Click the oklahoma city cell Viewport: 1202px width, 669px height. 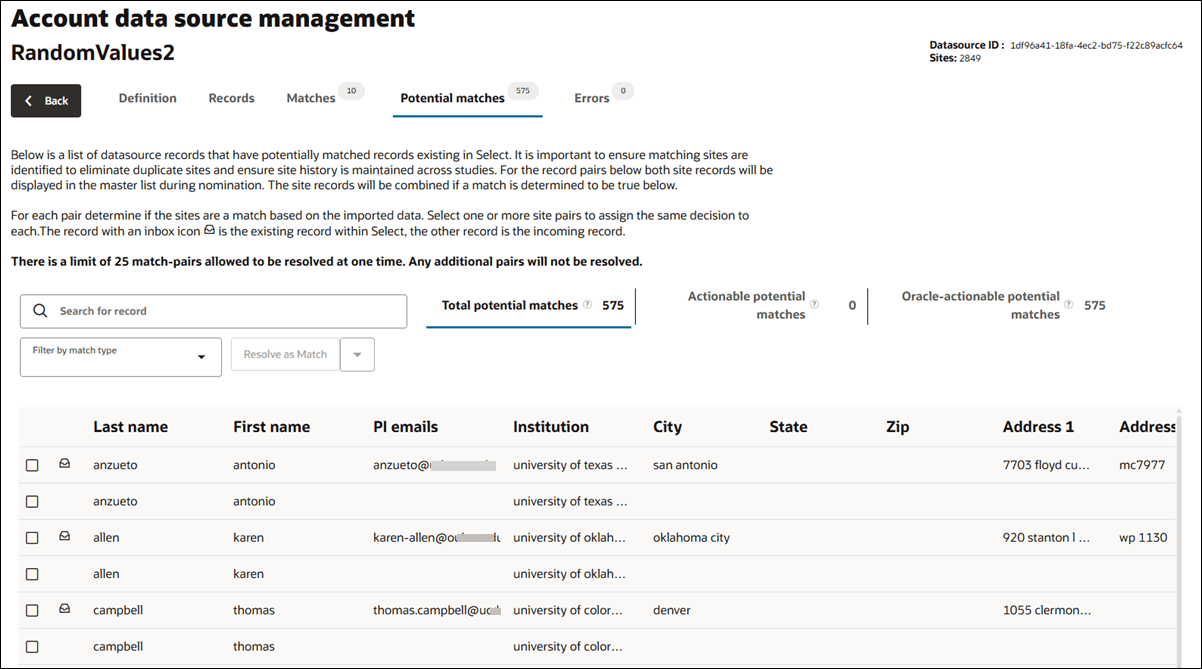691,538
